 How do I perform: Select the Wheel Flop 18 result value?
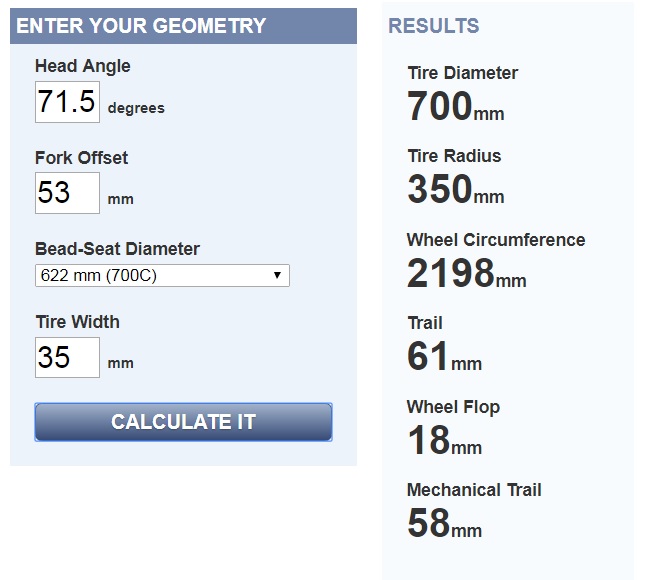[428, 440]
